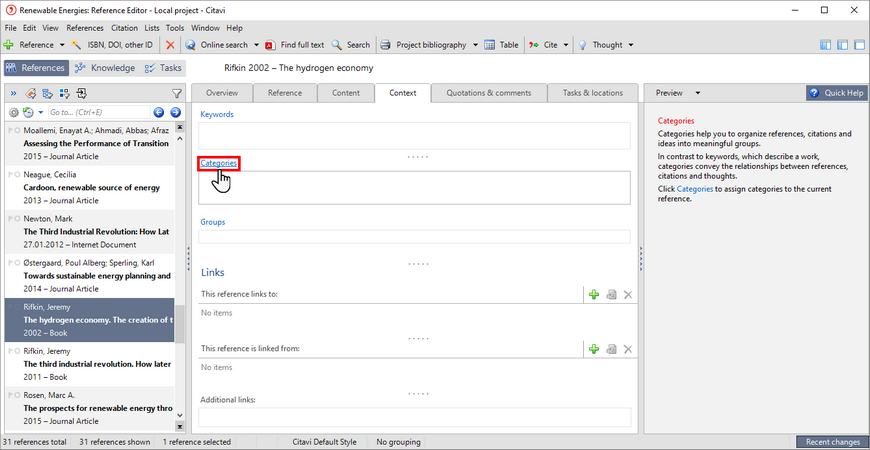This screenshot has width=870, height=450.
Task: Expand the Project bibliography dropdown arrow
Action: (475, 45)
